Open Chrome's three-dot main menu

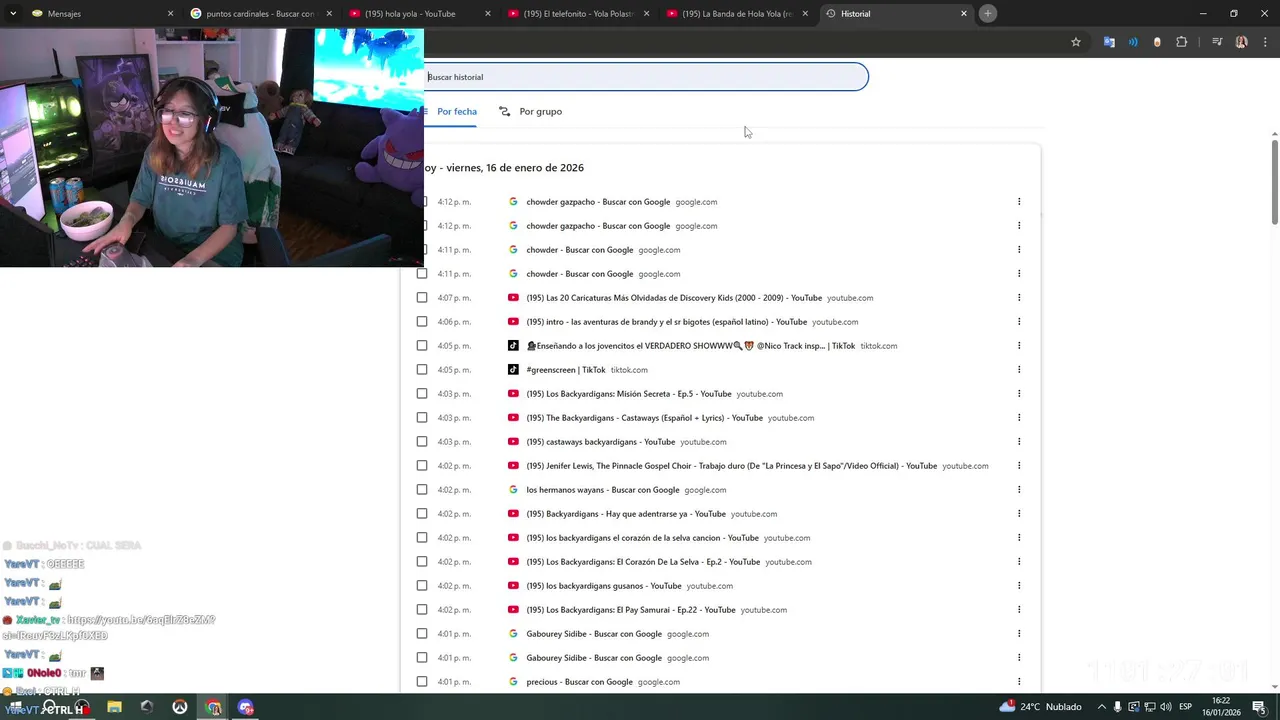point(1264,42)
